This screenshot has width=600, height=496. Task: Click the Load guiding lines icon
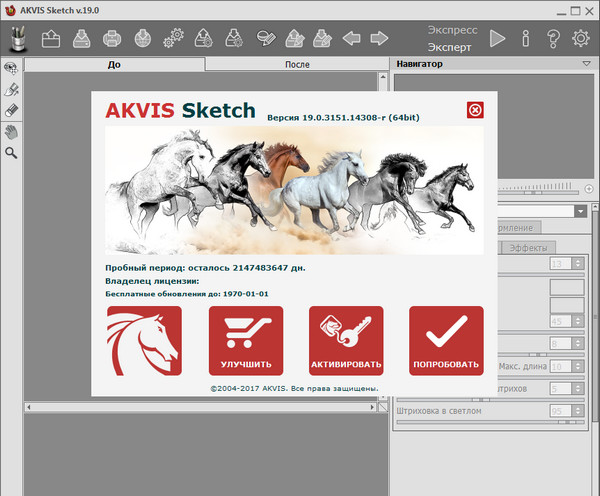[x=295, y=39]
